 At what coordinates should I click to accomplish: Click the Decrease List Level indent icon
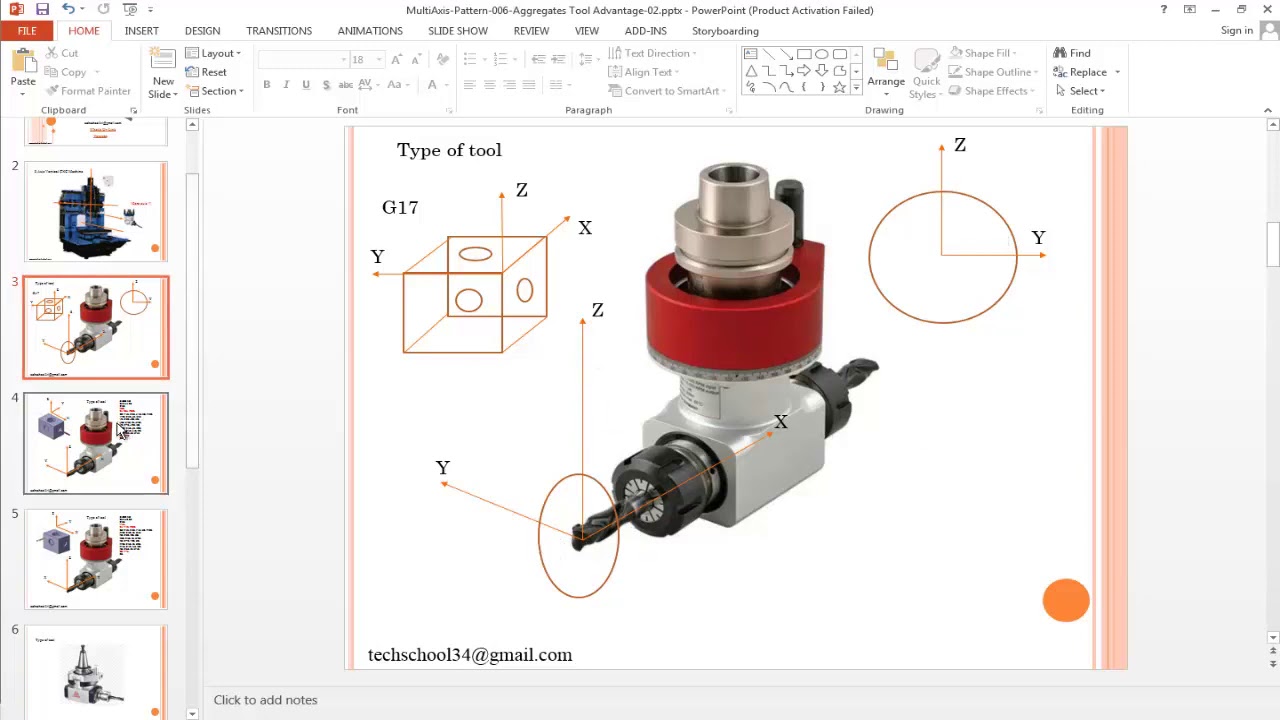coord(538,60)
